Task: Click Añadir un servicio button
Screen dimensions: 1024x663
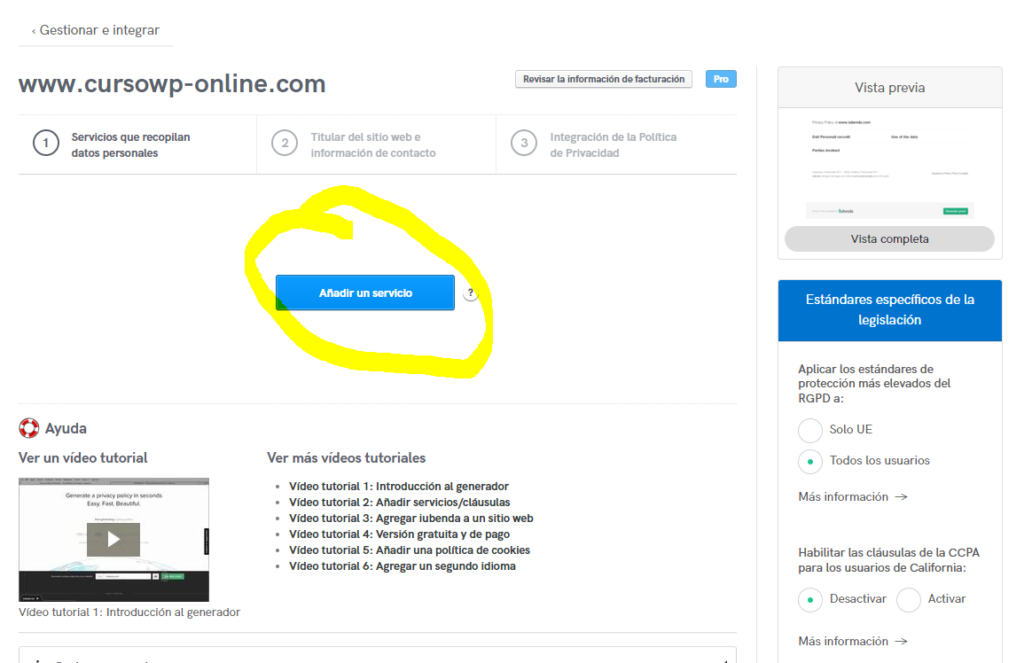Action: [x=365, y=293]
